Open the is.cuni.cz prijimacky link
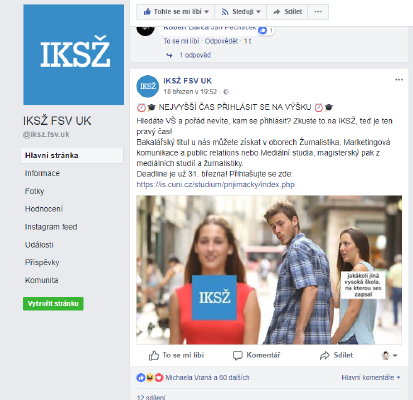 click(216, 184)
